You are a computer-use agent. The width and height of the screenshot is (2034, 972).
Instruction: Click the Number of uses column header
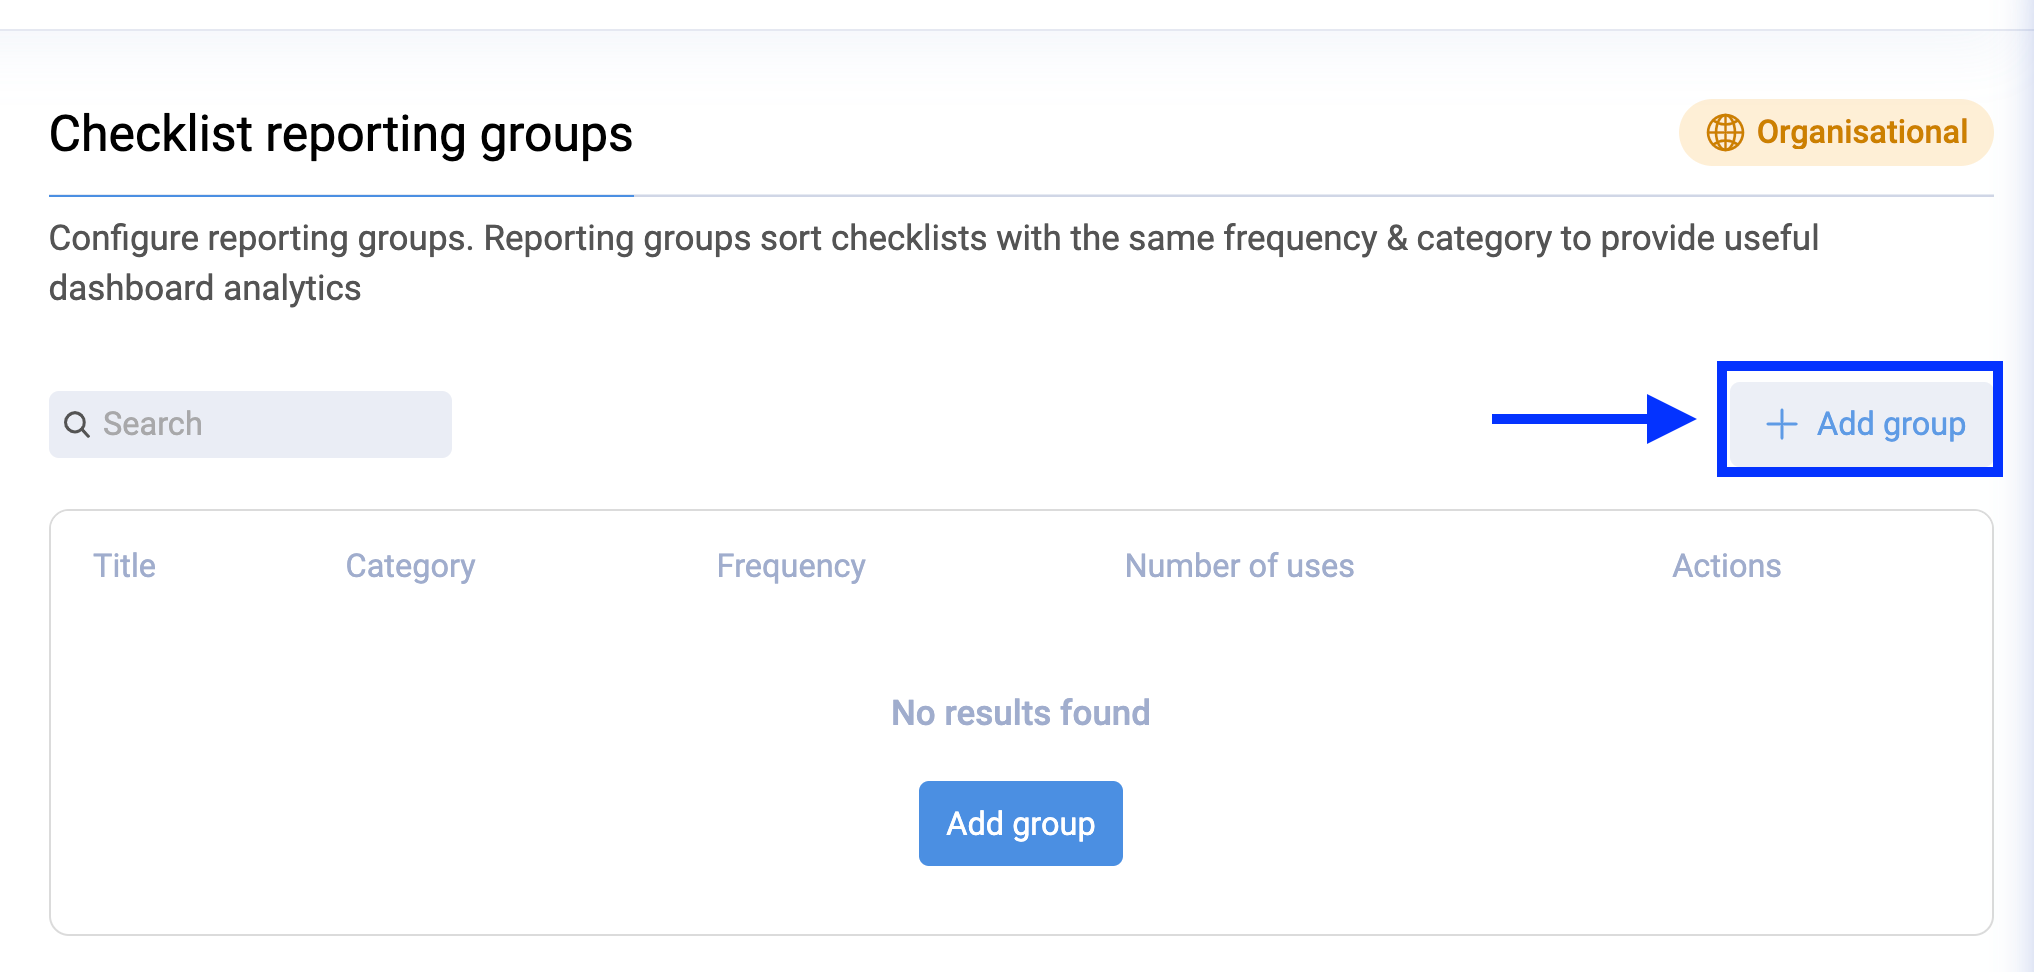(x=1239, y=565)
